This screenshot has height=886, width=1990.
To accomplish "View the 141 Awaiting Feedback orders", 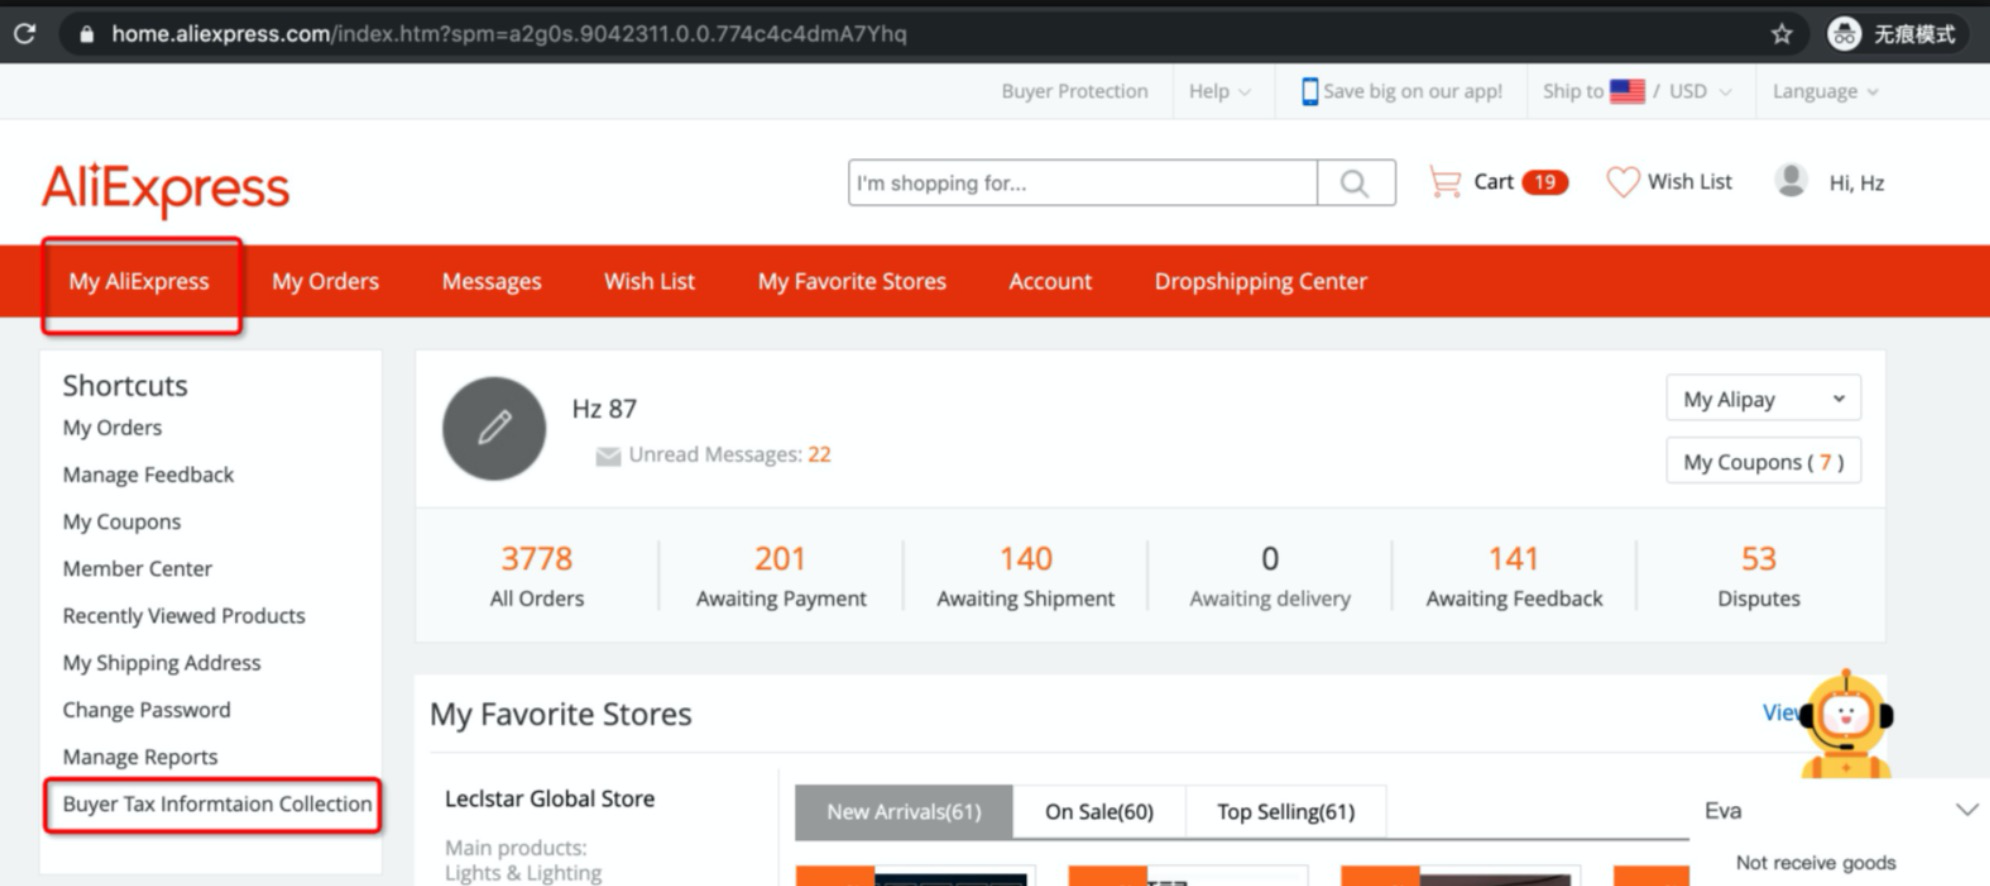I will pos(1513,576).
